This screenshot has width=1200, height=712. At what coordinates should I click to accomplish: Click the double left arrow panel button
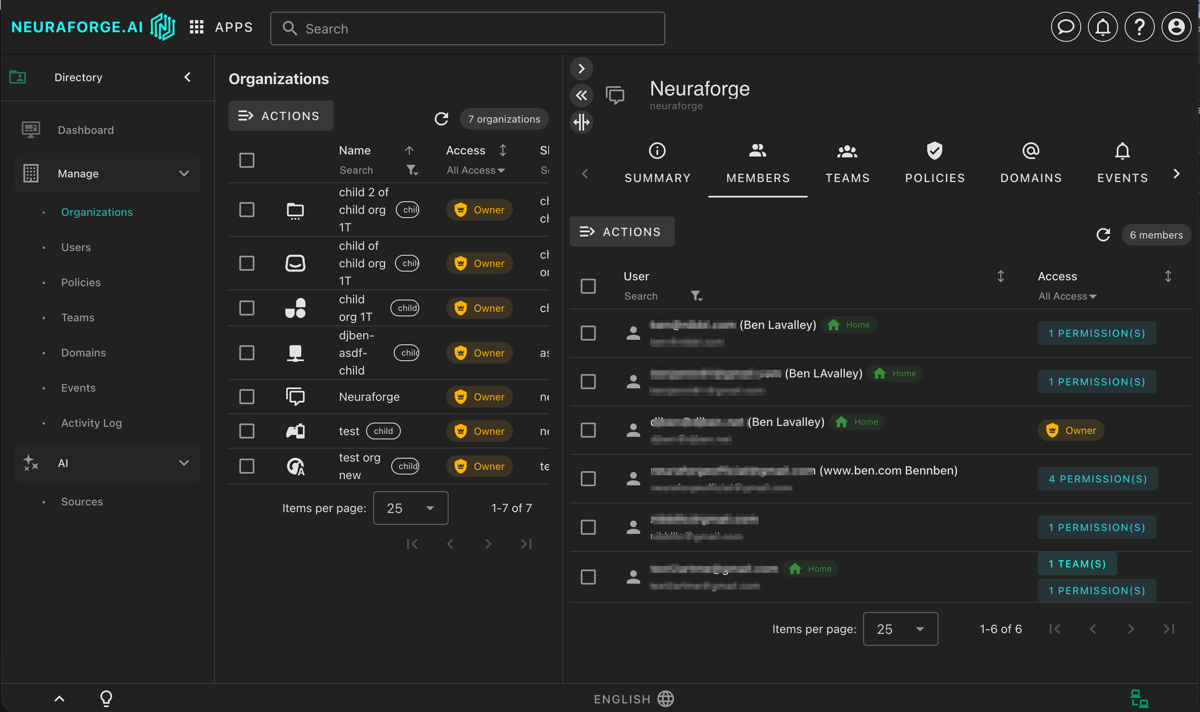click(x=581, y=95)
